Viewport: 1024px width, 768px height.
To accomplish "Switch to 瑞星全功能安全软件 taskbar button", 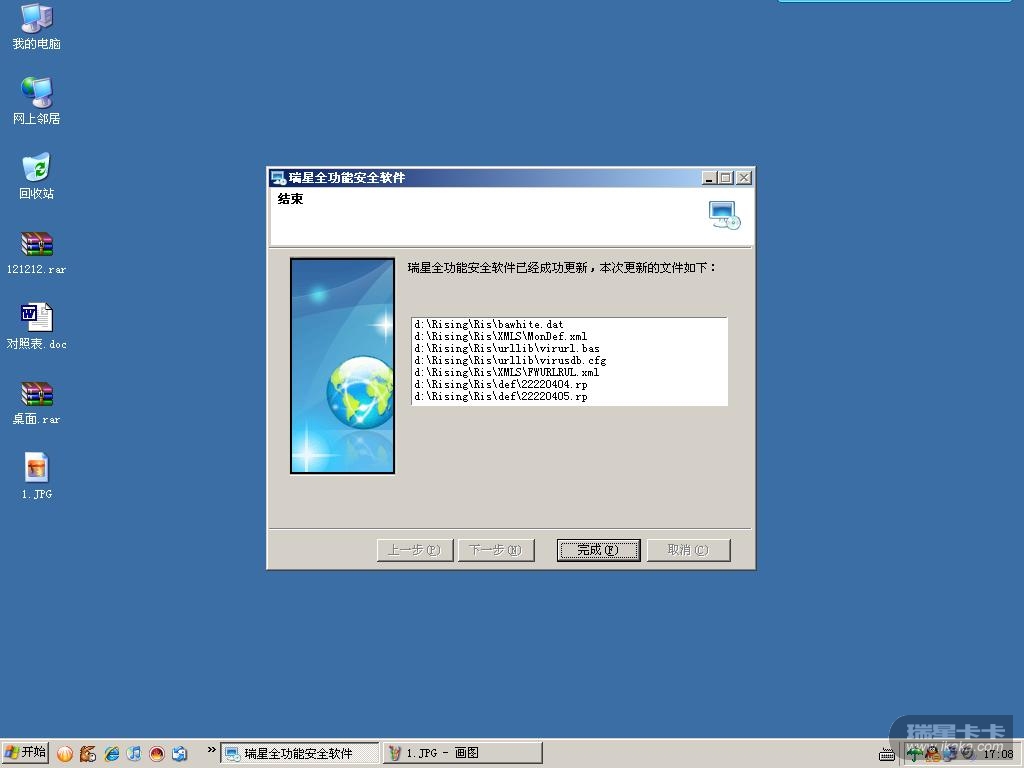I will 300,753.
